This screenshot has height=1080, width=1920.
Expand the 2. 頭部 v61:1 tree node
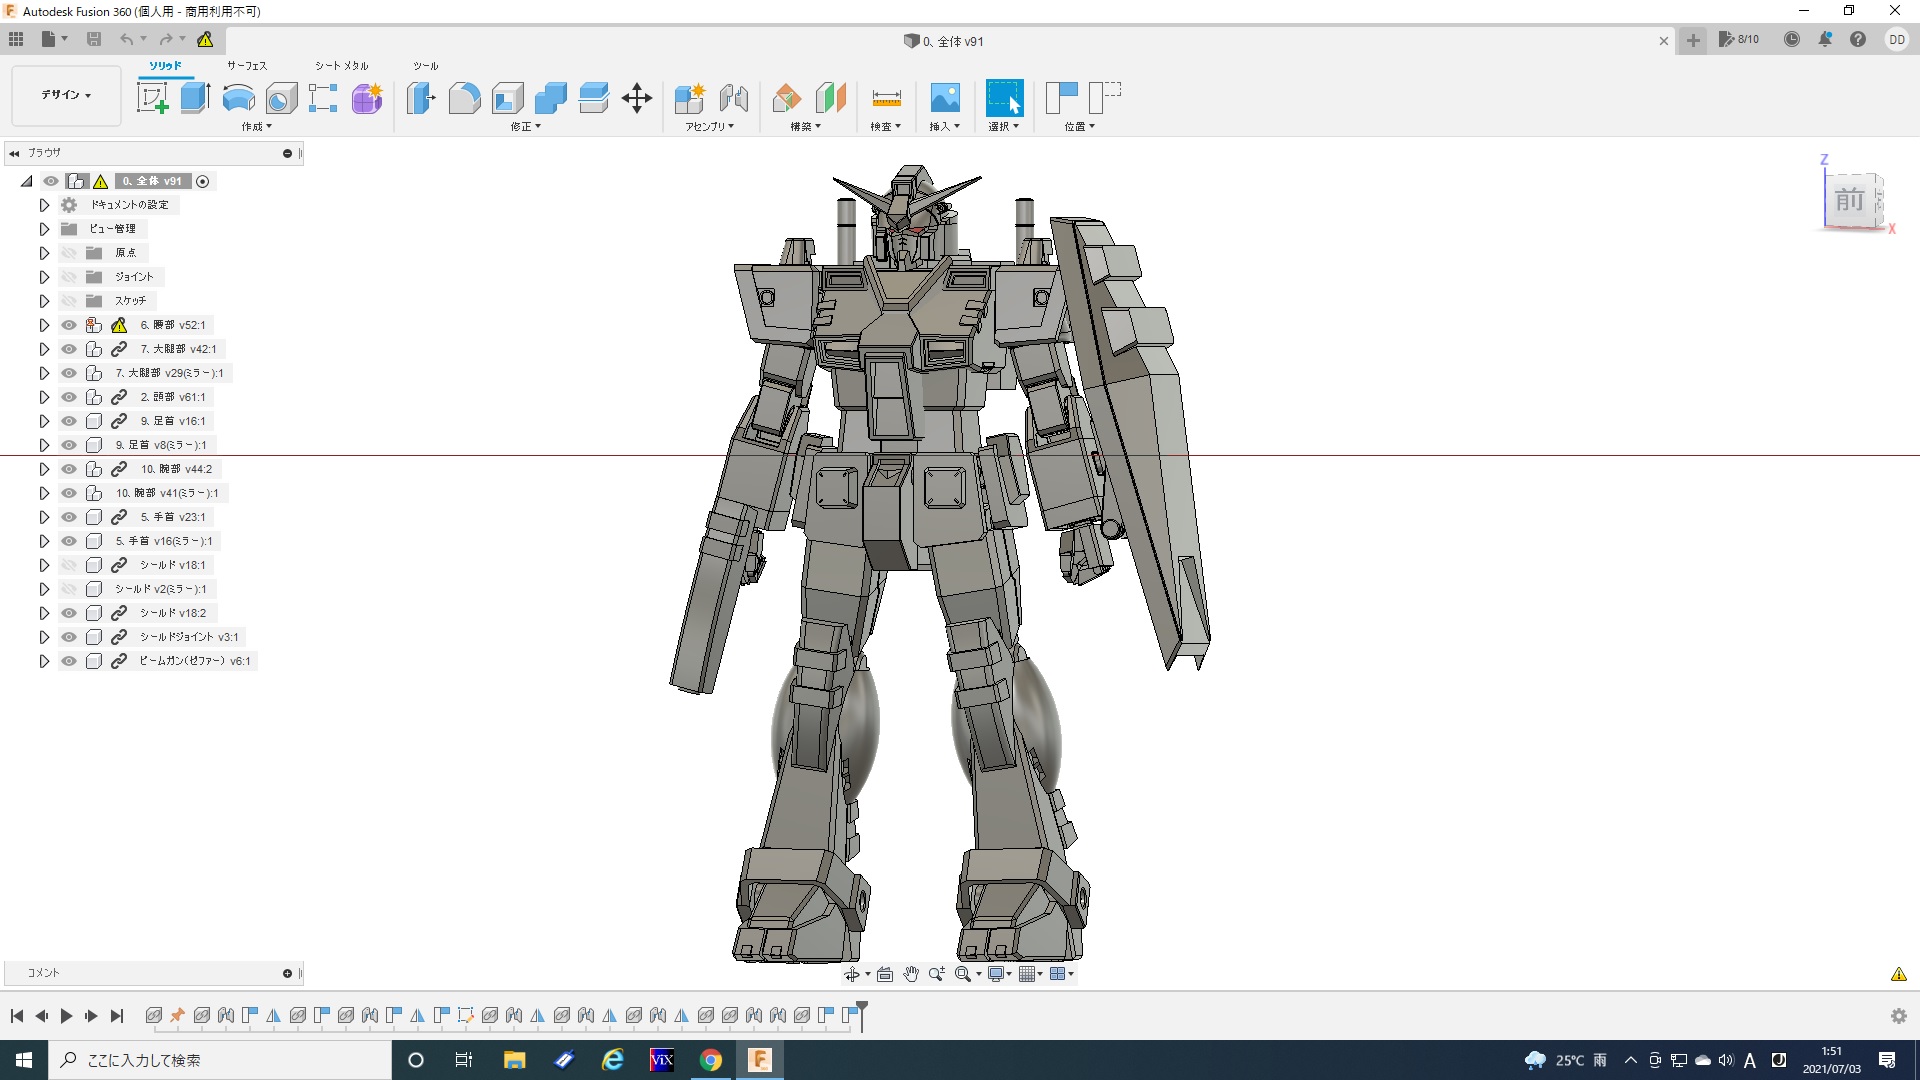44,397
